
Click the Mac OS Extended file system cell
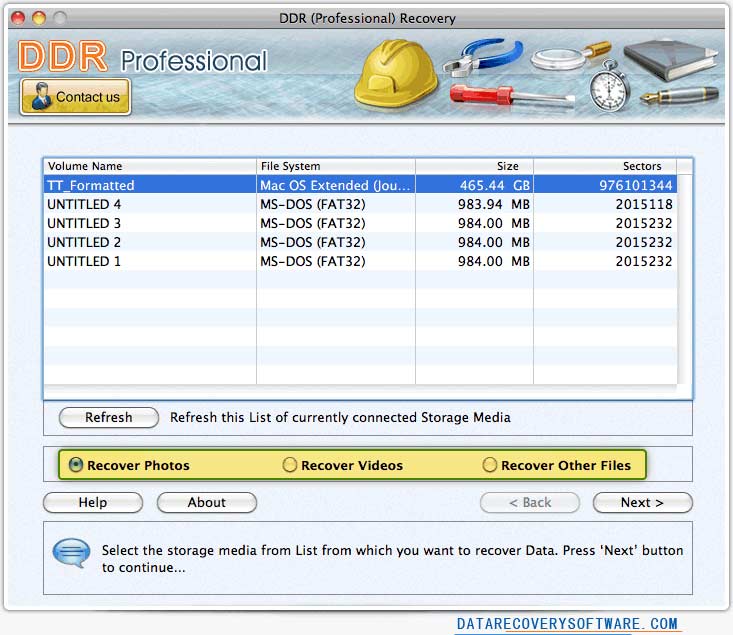pyautogui.click(x=335, y=185)
